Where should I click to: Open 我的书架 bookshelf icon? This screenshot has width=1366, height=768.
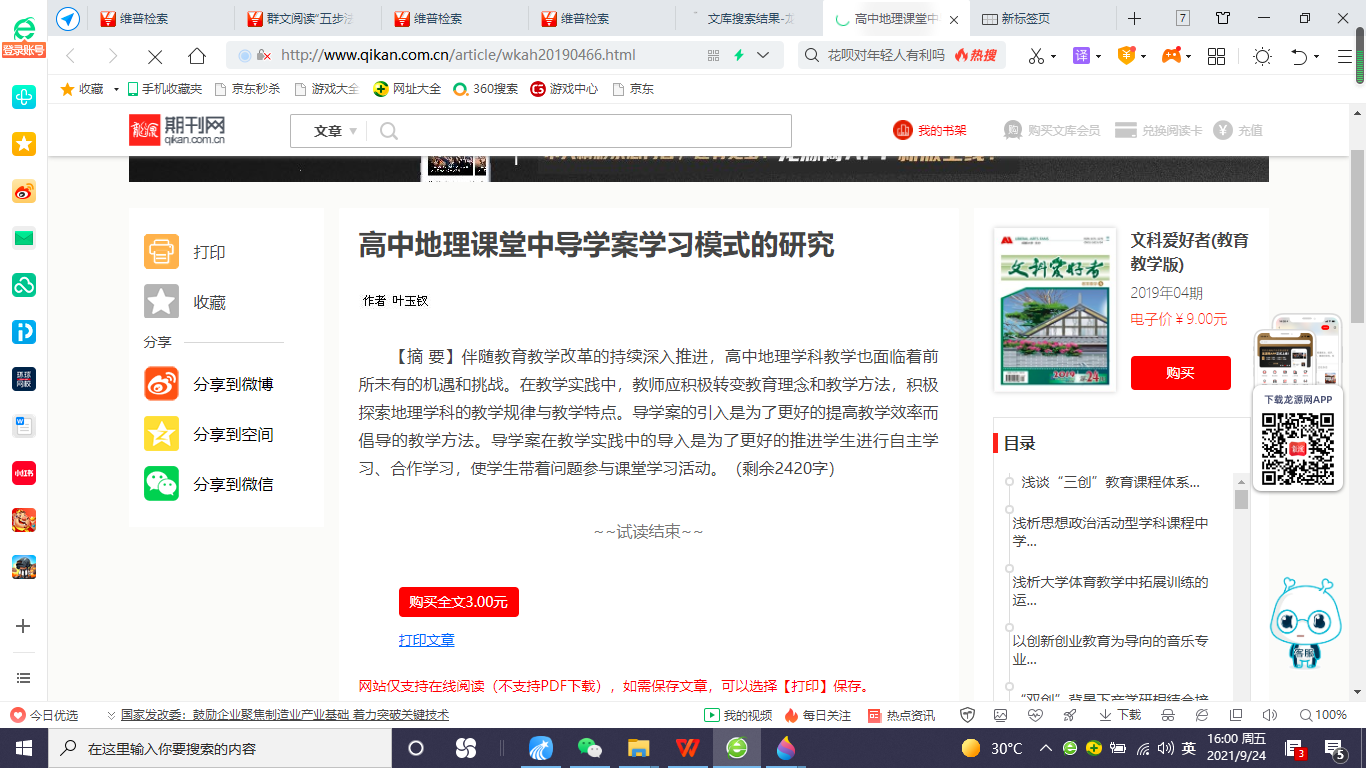click(x=903, y=130)
